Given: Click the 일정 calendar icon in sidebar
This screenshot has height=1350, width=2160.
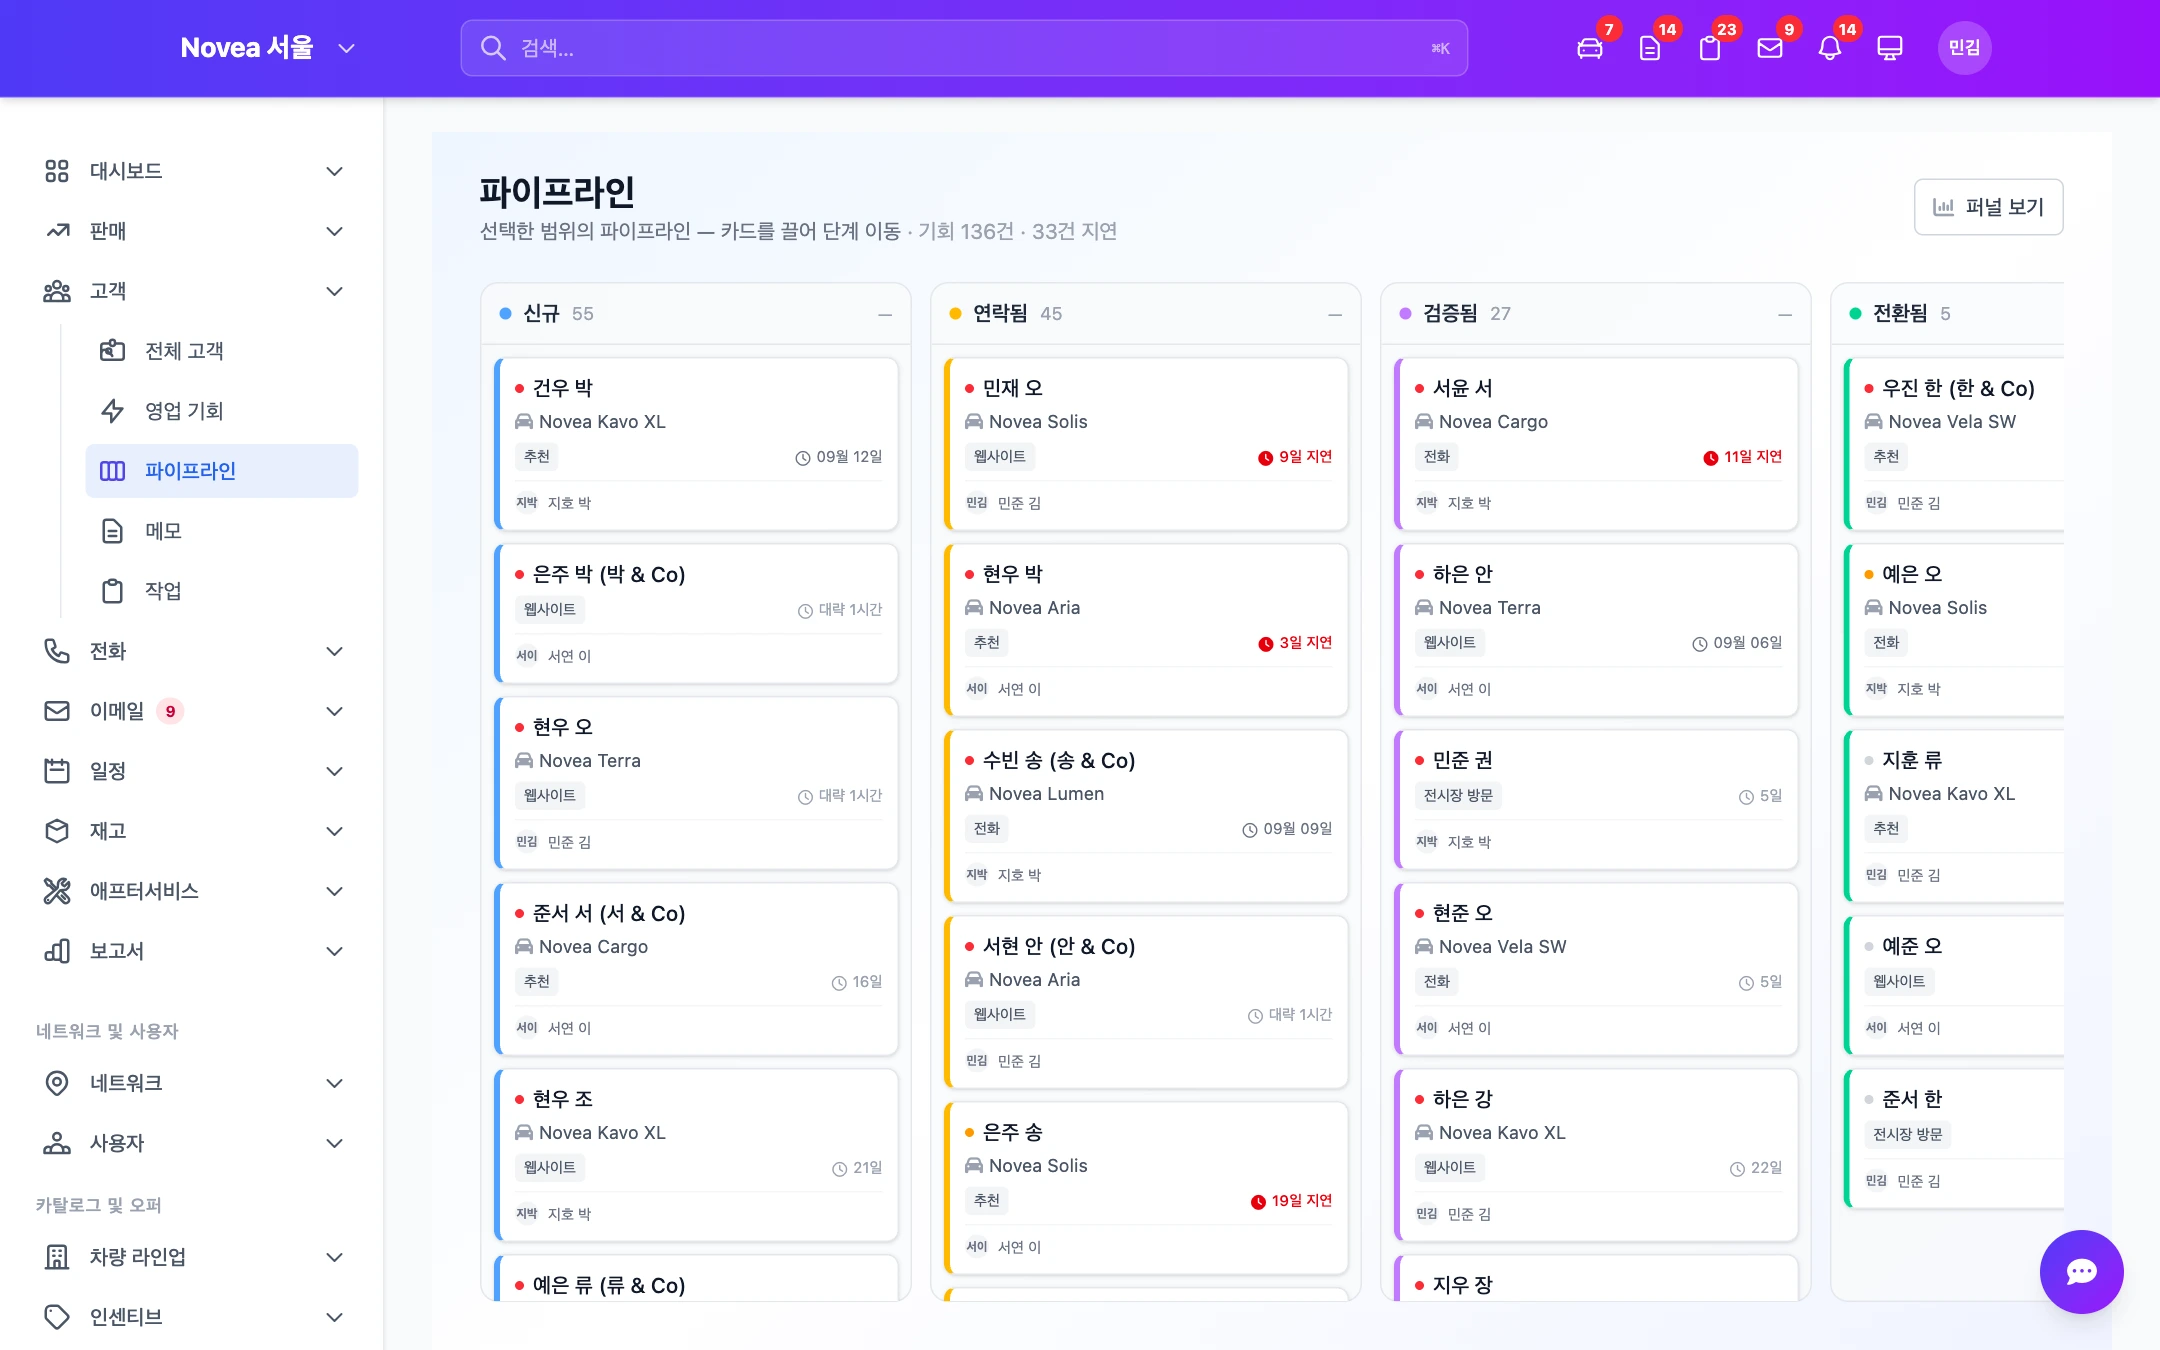Looking at the screenshot, I should point(57,771).
